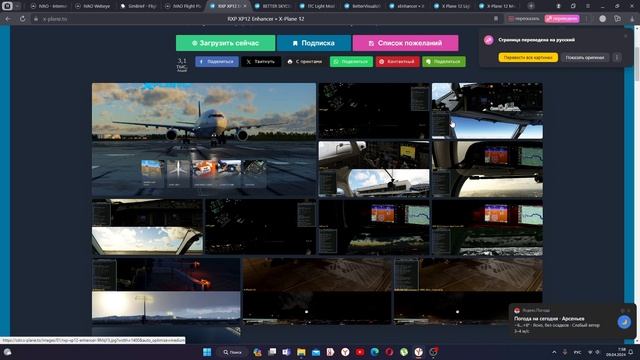Click yellow Перевести все картинки button
This screenshot has width=640, height=360.
click(x=528, y=58)
